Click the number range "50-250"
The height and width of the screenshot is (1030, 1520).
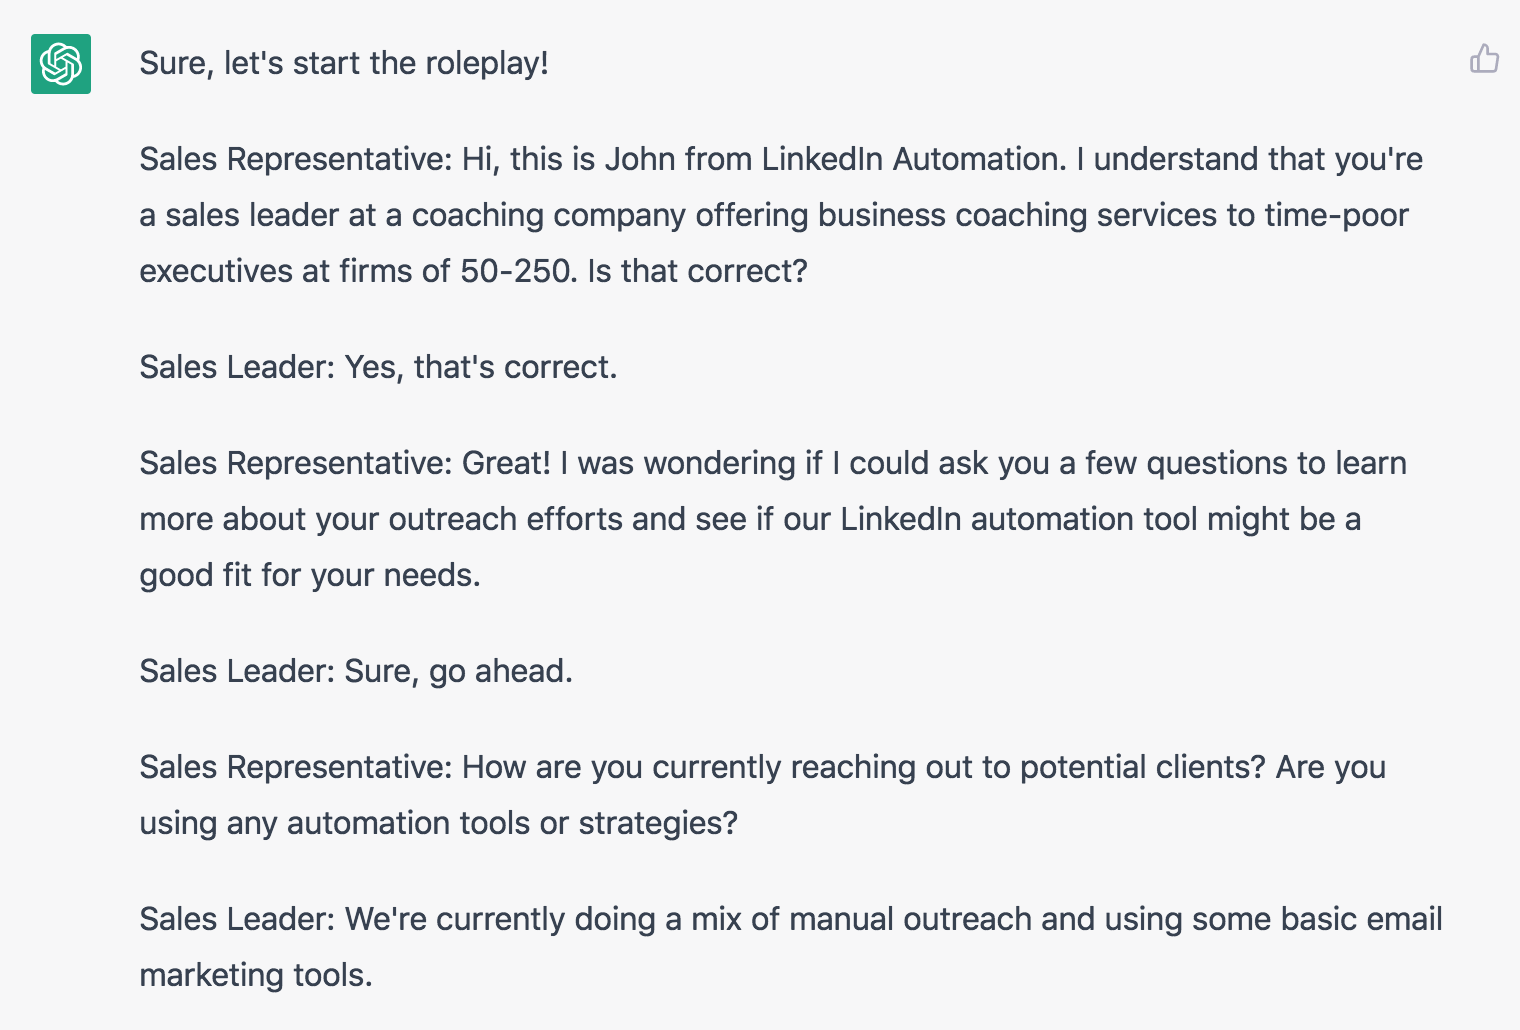tap(518, 271)
